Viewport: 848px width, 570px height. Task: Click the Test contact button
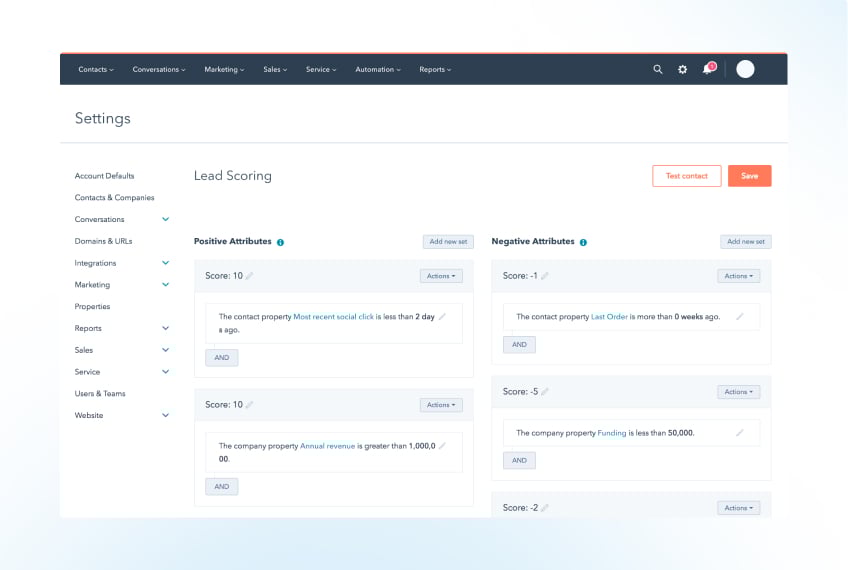pyautogui.click(x=686, y=176)
